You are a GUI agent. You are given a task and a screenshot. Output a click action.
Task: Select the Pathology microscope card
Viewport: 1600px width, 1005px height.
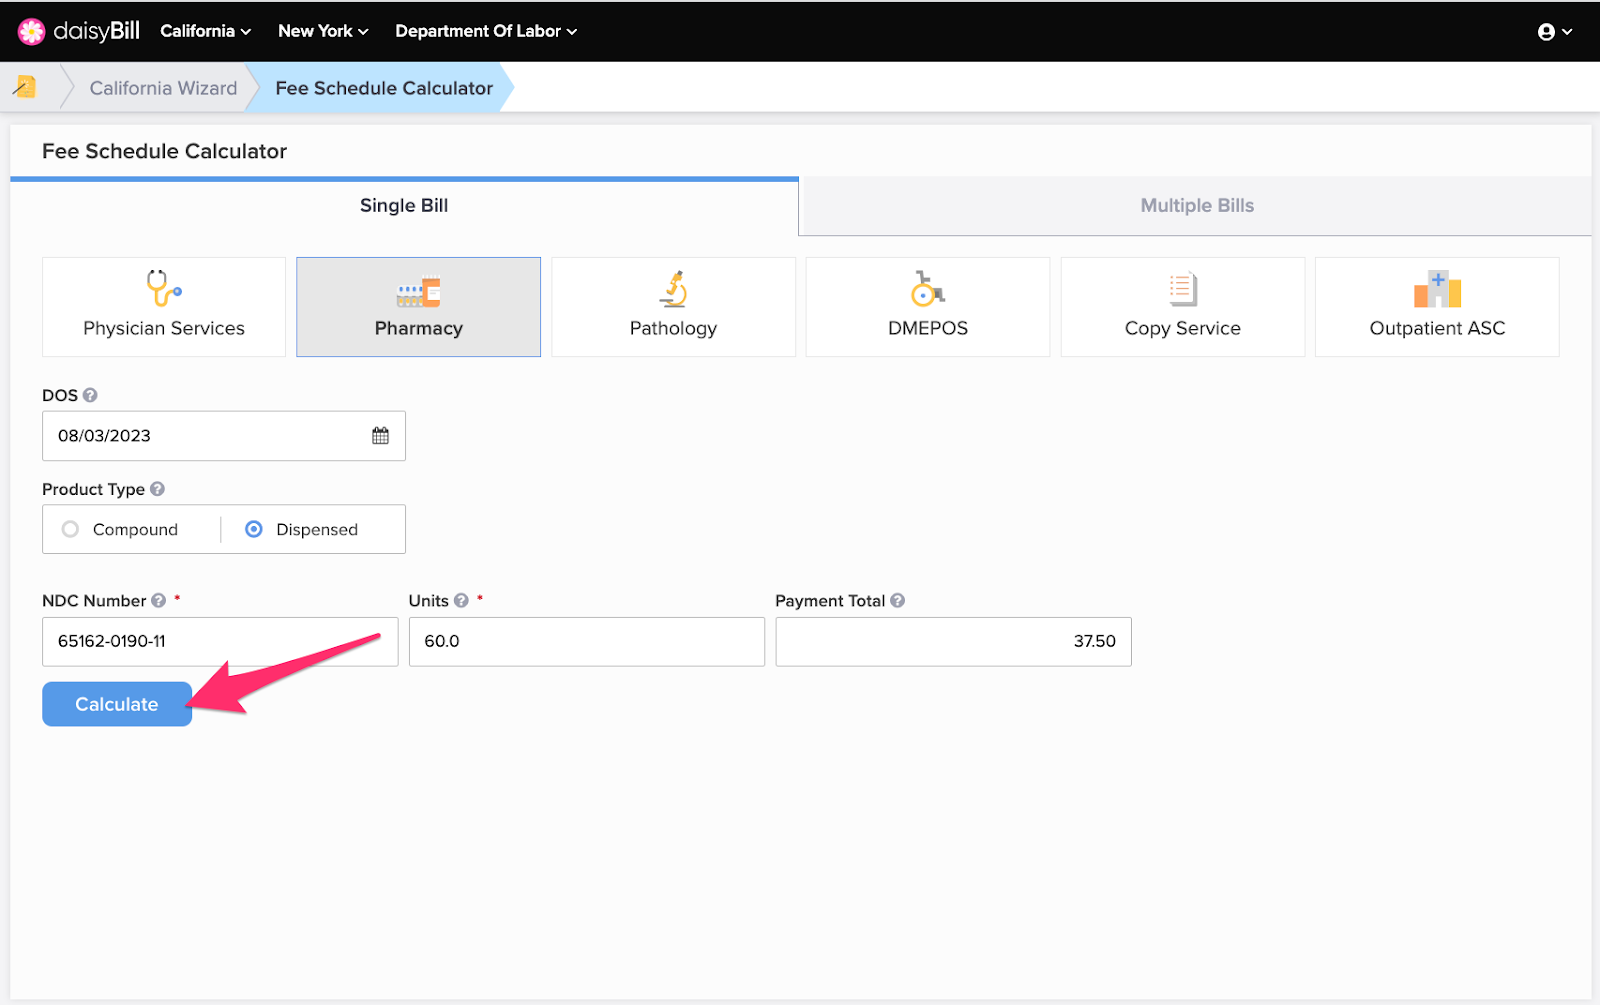(x=673, y=307)
